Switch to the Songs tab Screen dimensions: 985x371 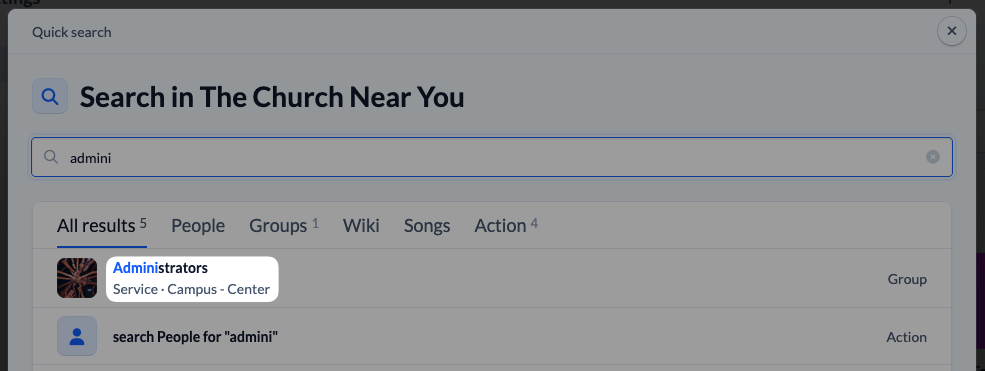point(427,225)
